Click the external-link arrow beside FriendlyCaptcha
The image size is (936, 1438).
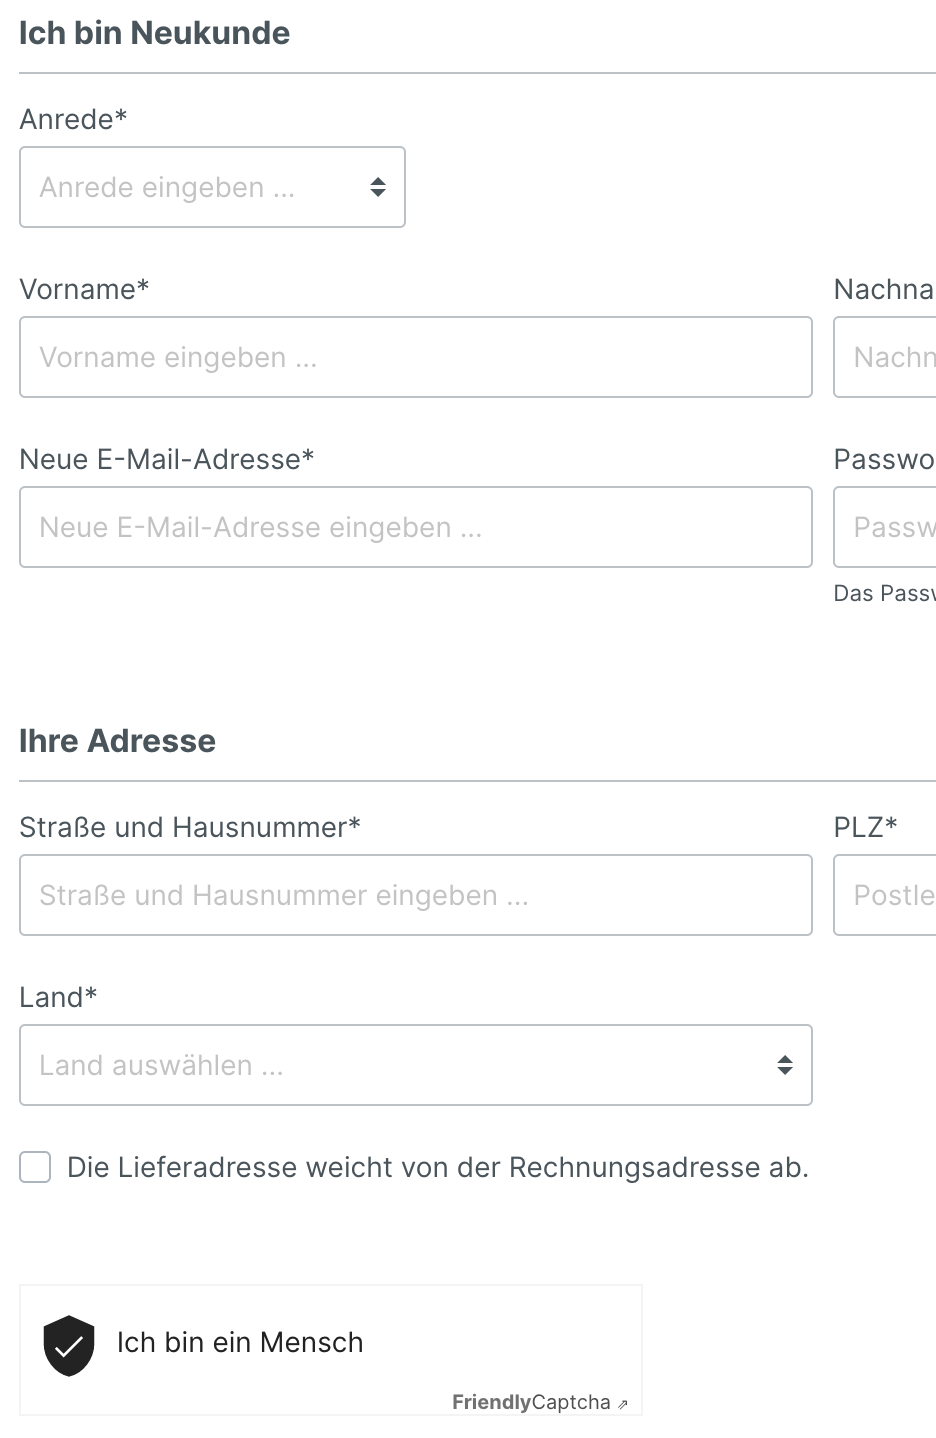click(x=622, y=1404)
